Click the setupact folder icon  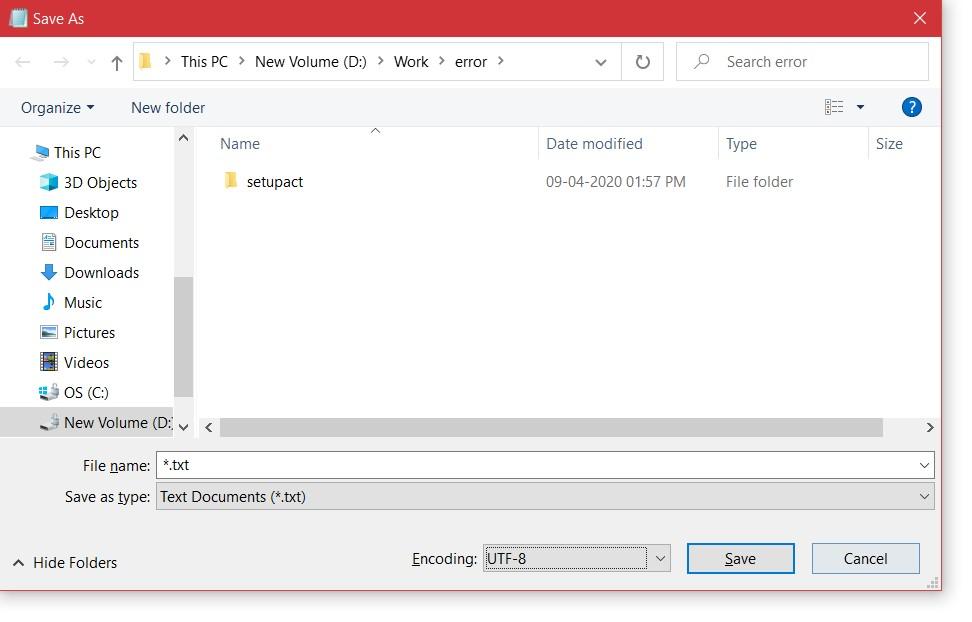pos(231,180)
